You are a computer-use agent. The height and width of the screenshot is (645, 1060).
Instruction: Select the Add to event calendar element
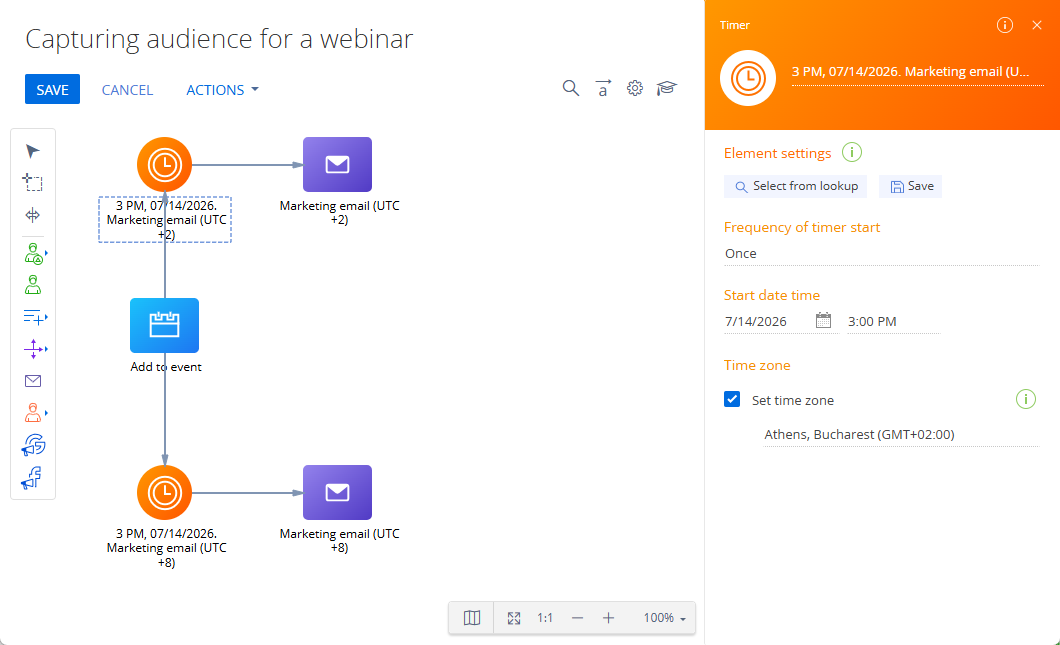[164, 325]
